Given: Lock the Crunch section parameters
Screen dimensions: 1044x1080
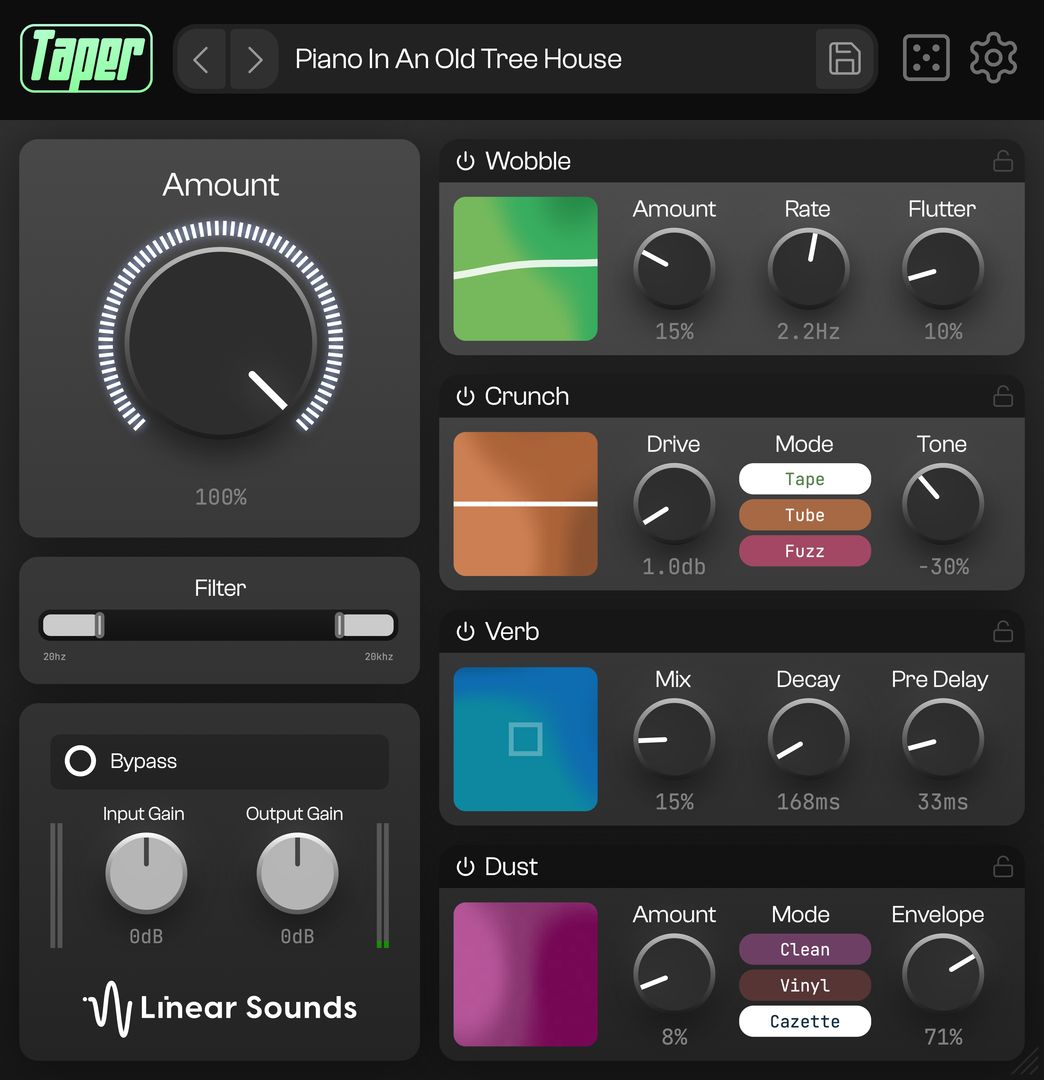Looking at the screenshot, I should [x=1002, y=396].
